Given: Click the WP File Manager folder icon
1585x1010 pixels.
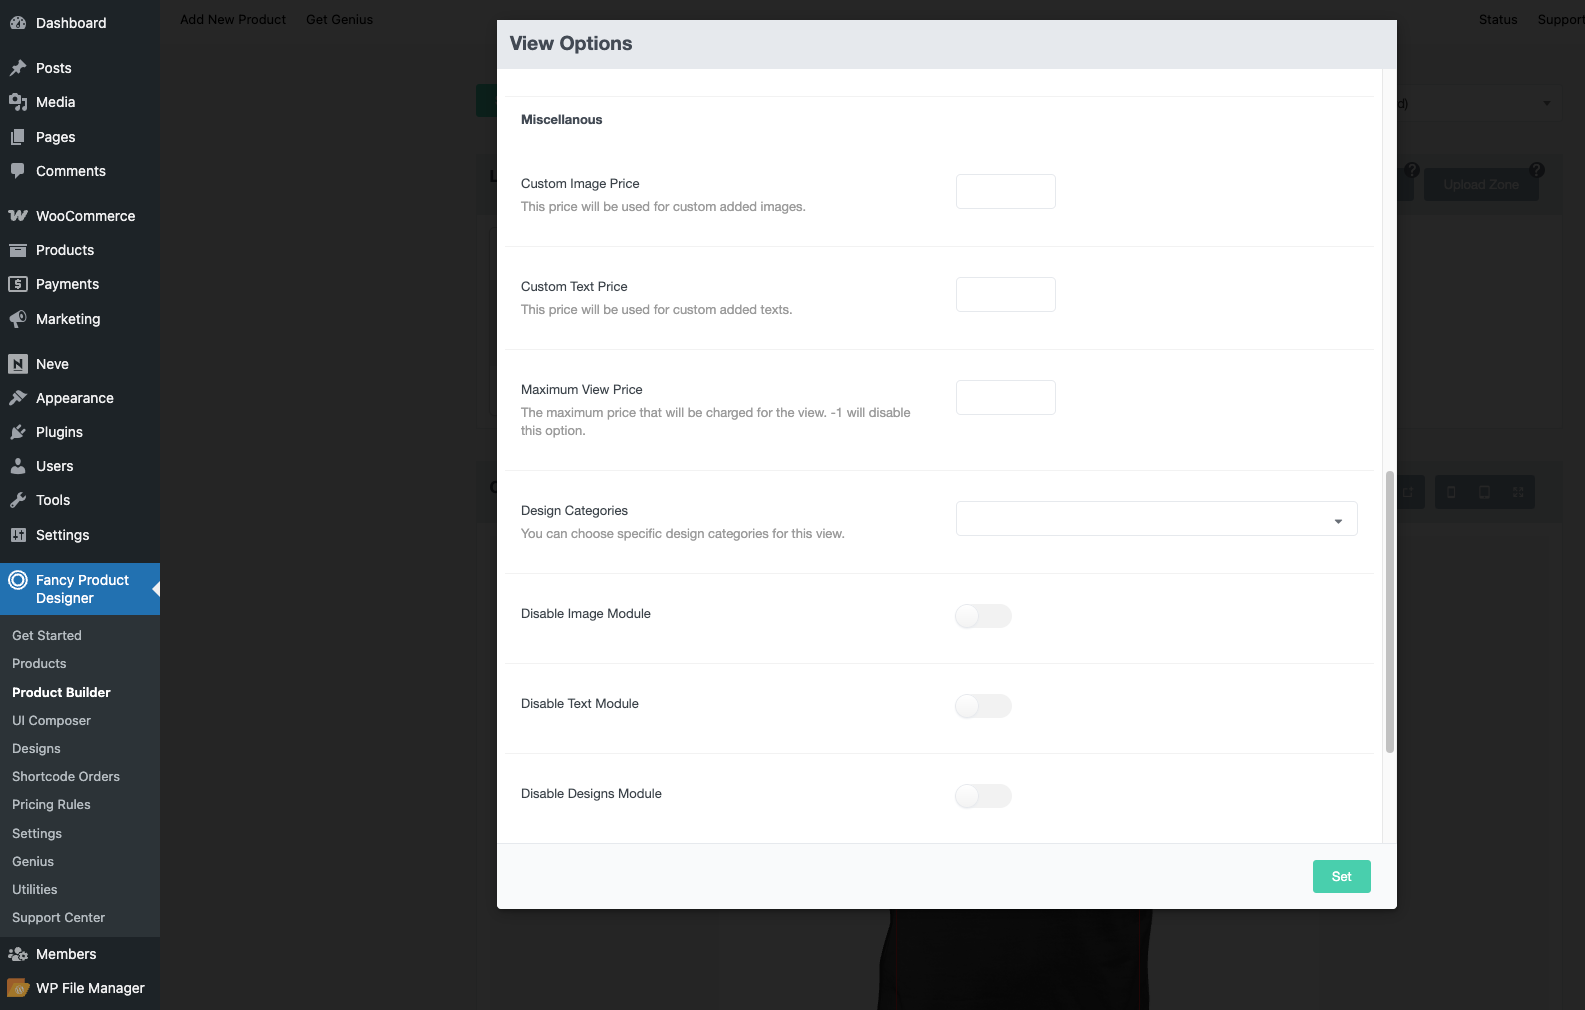Looking at the screenshot, I should click(18, 988).
